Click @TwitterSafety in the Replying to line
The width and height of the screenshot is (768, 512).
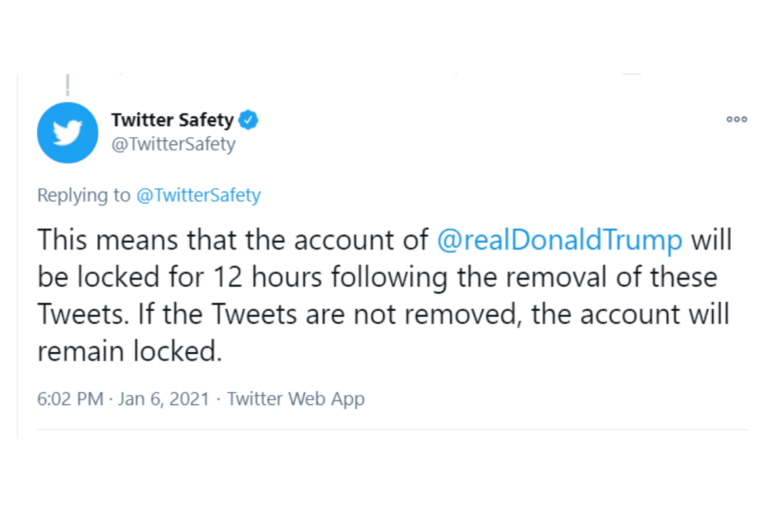(198, 196)
